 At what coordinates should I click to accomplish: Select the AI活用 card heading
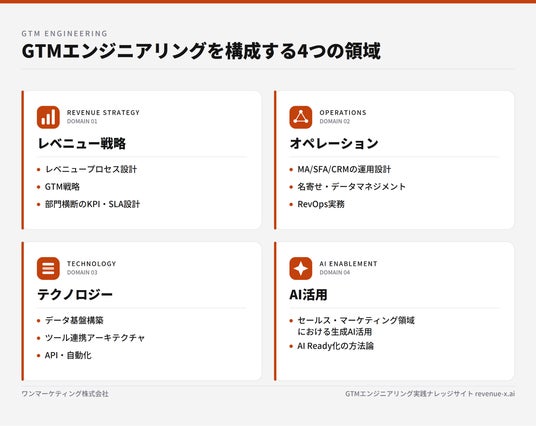[x=308, y=294]
